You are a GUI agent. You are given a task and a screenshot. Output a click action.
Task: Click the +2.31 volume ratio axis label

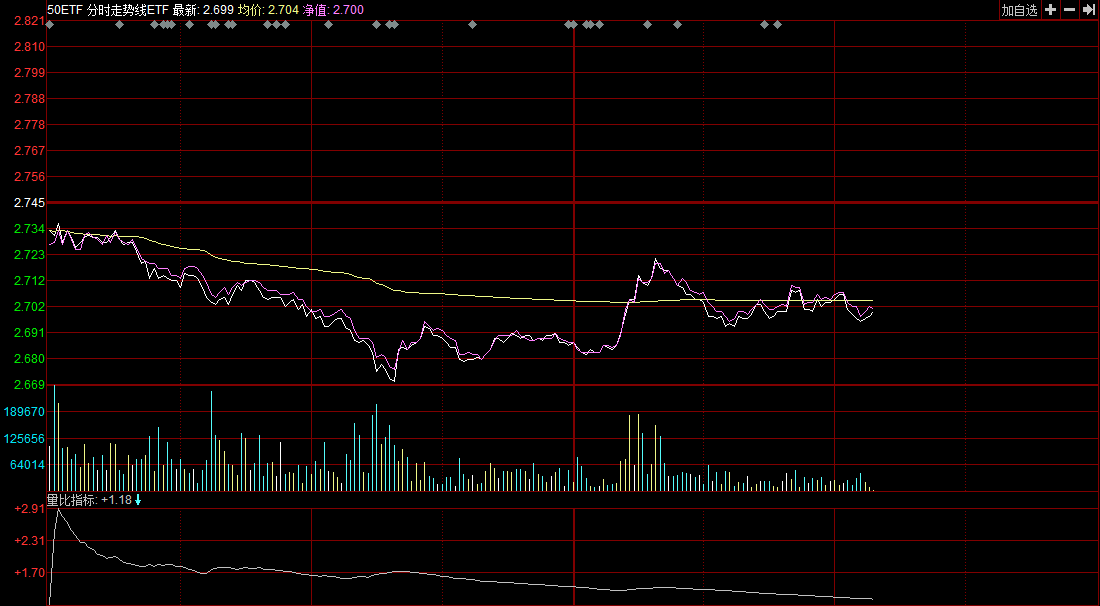29,541
